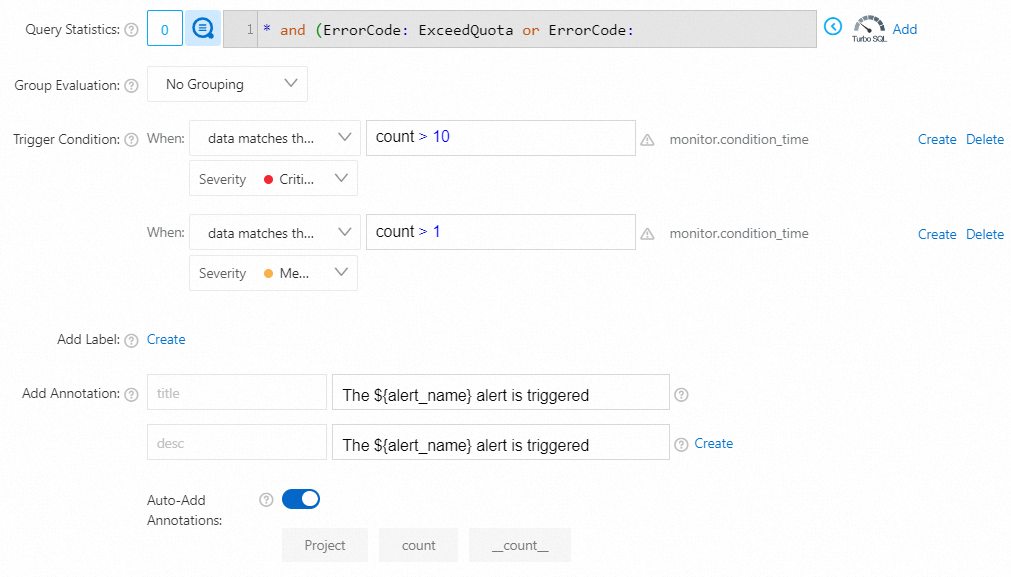Click Create link under Add Label
Viewport: 1011px width, 577px height.
(166, 339)
